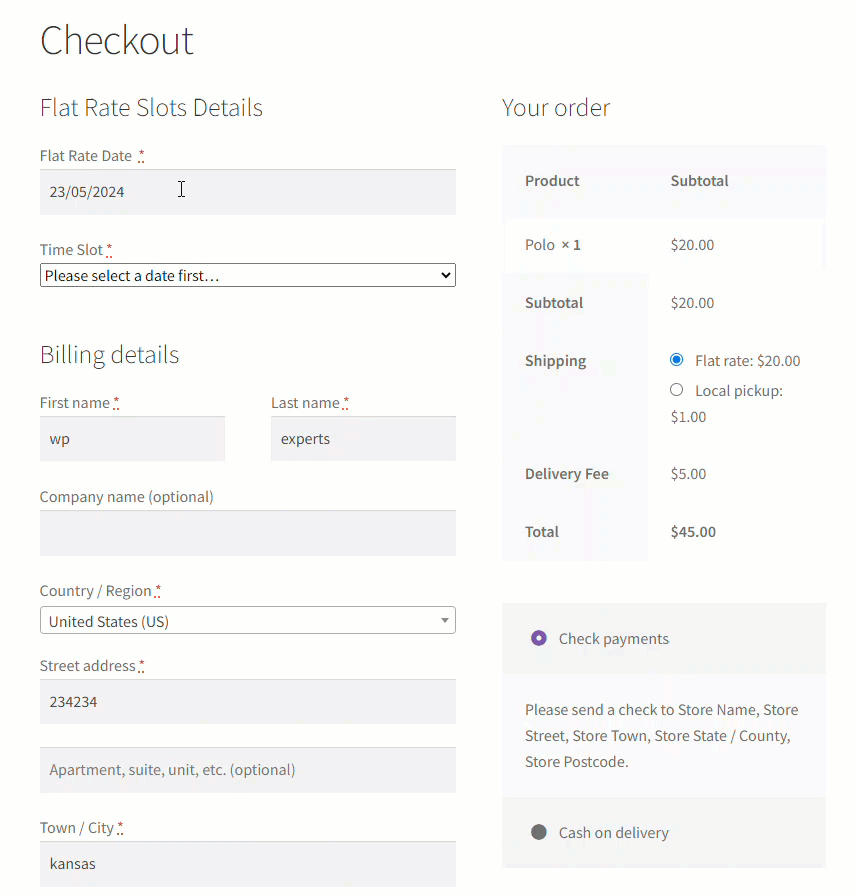
Task: Click the country dropdown arrow
Action: point(444,620)
